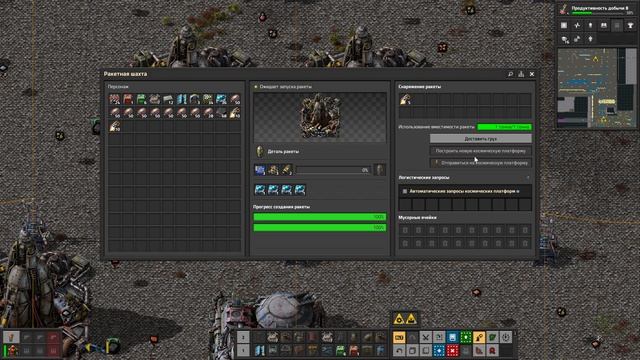
Task: Switch quickbar row selector labelled 1
Action: [x=243, y=350]
